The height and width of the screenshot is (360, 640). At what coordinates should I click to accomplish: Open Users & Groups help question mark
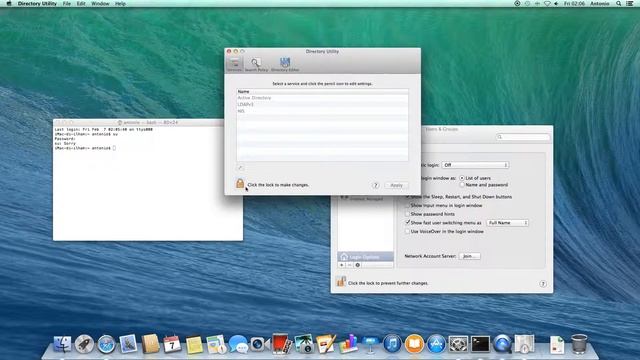pyautogui.click(x=543, y=284)
